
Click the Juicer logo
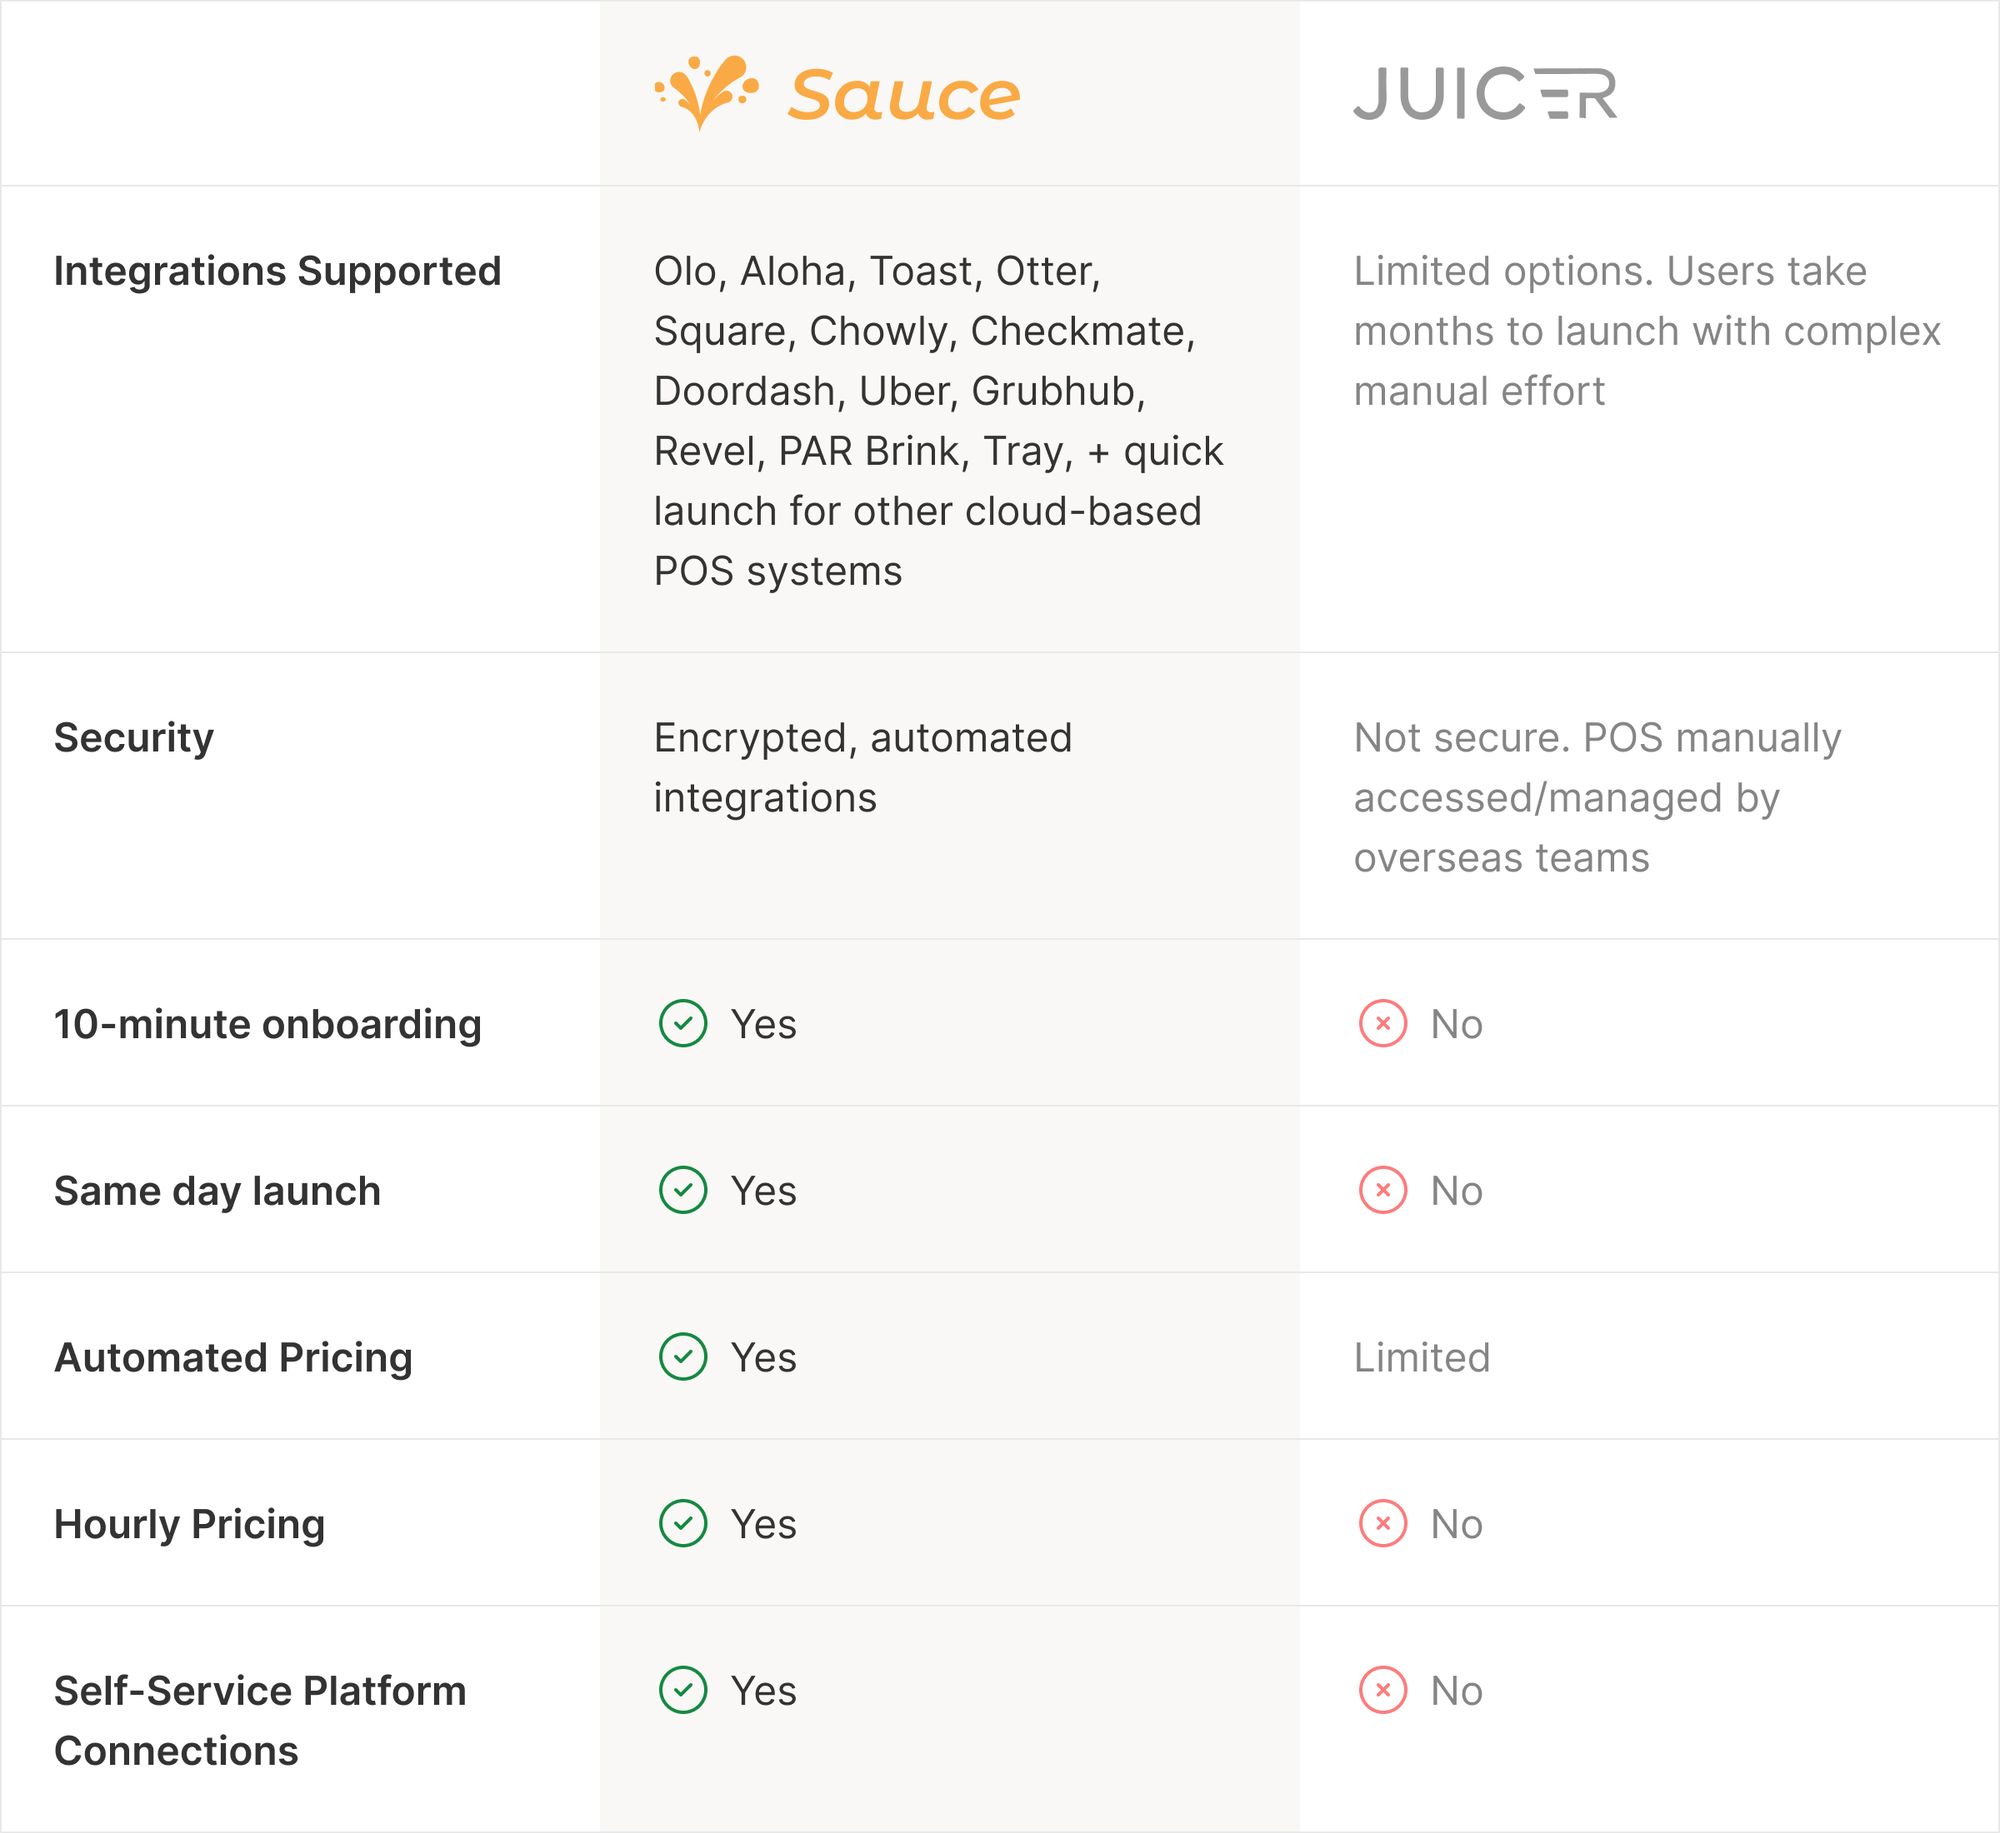(x=1485, y=94)
